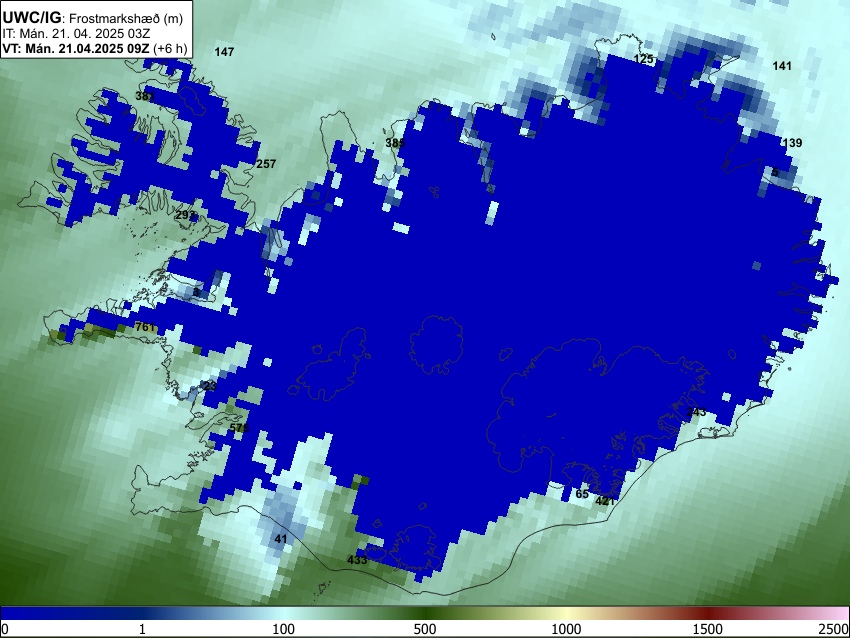Click the station value 575 in the southwest
The height and width of the screenshot is (638, 850).
[x=239, y=428]
